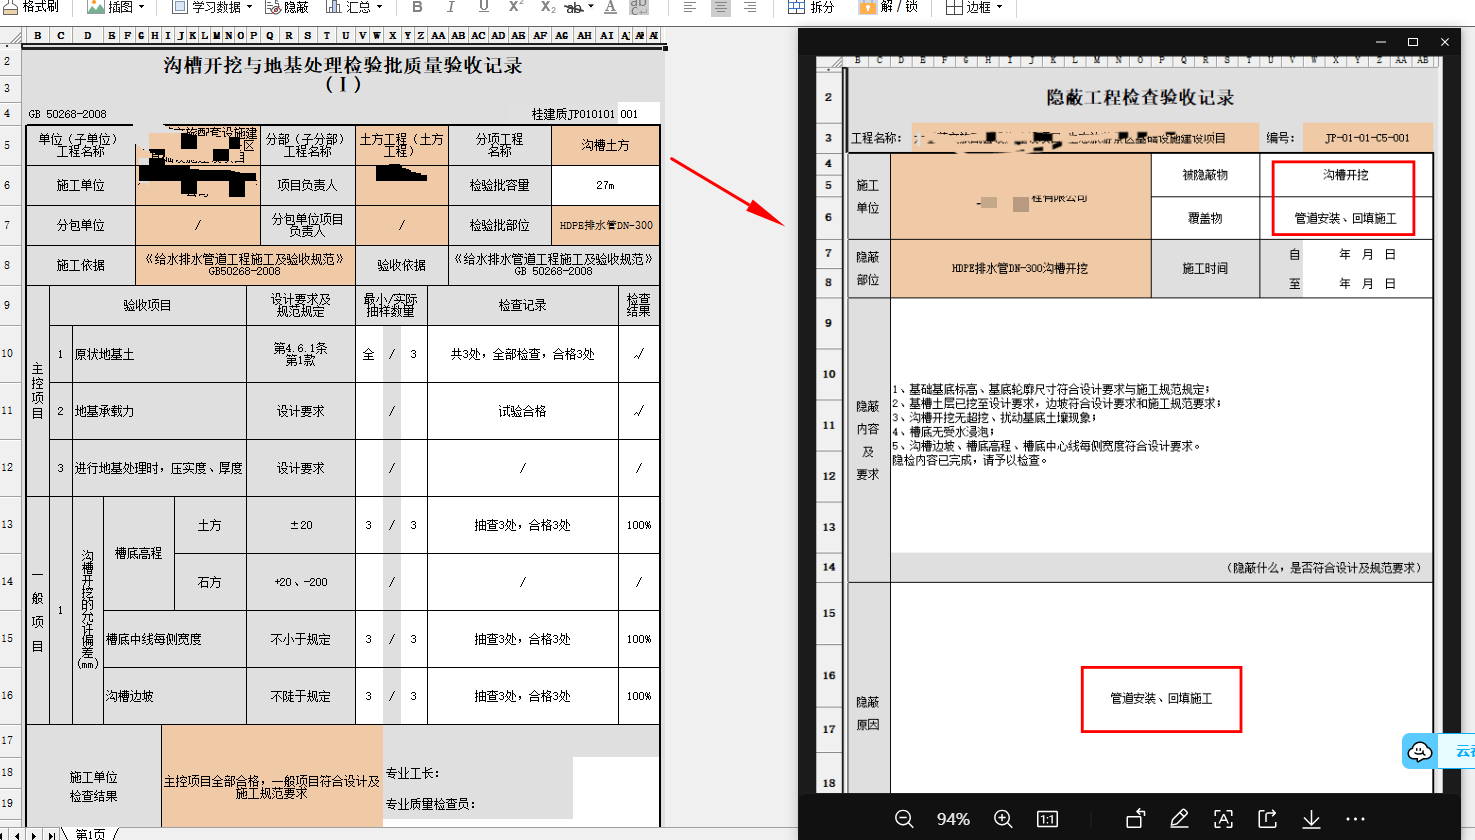Open more options ellipsis in viewer

[x=1355, y=819]
